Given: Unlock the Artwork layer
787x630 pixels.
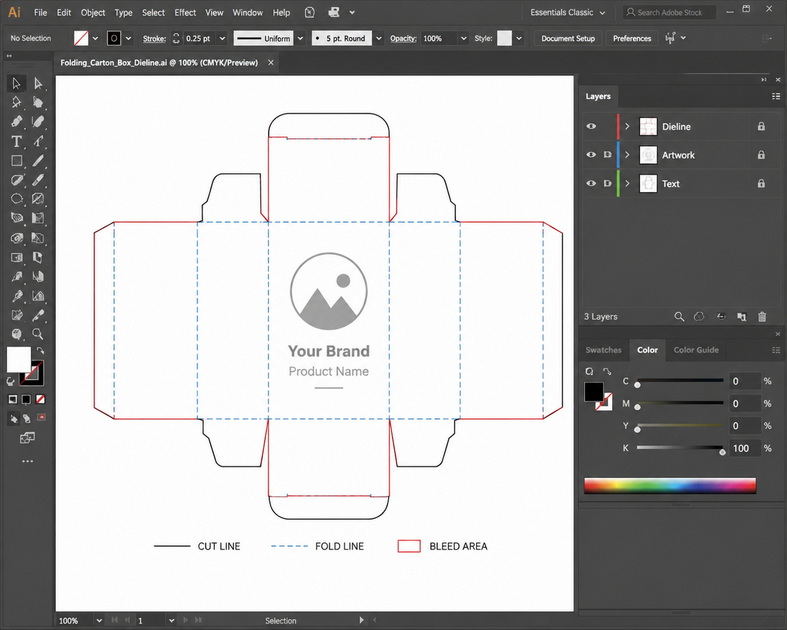Looking at the screenshot, I should (761, 155).
